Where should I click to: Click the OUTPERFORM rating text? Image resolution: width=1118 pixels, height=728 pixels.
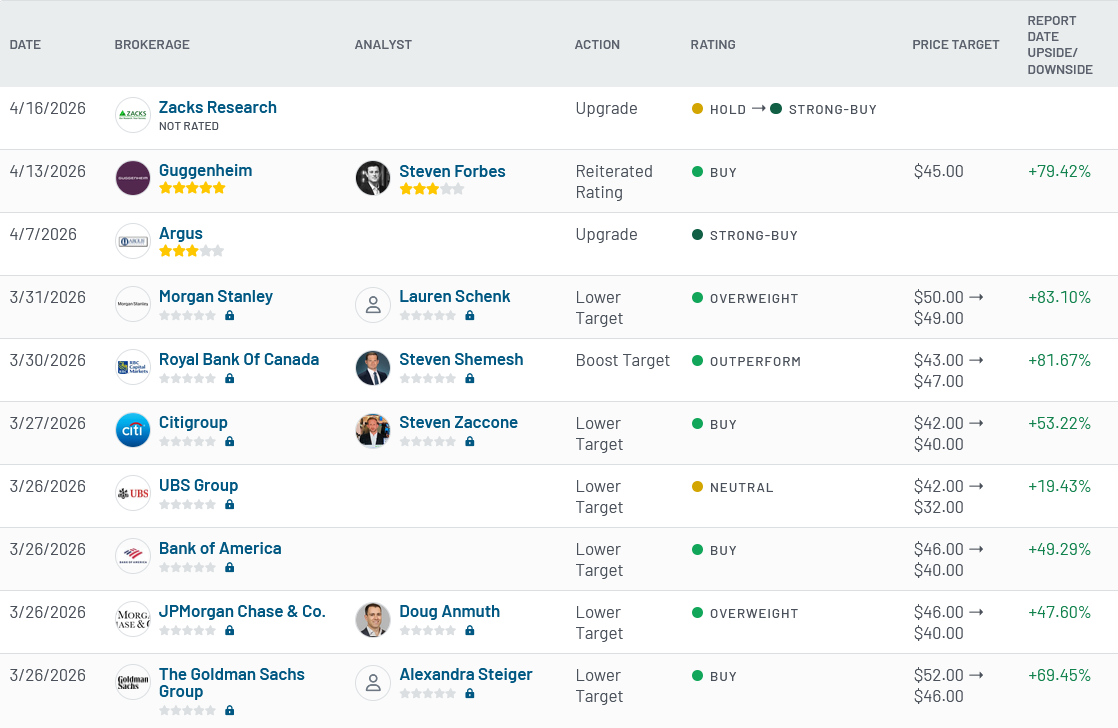tap(755, 362)
